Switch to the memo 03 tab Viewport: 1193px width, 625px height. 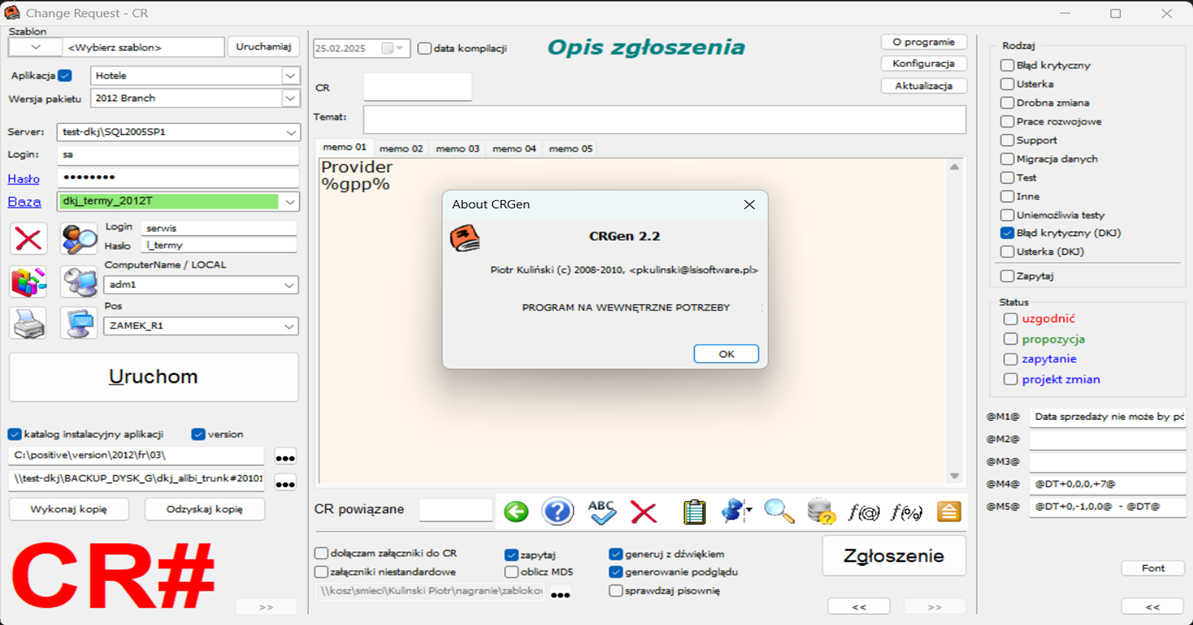[457, 148]
